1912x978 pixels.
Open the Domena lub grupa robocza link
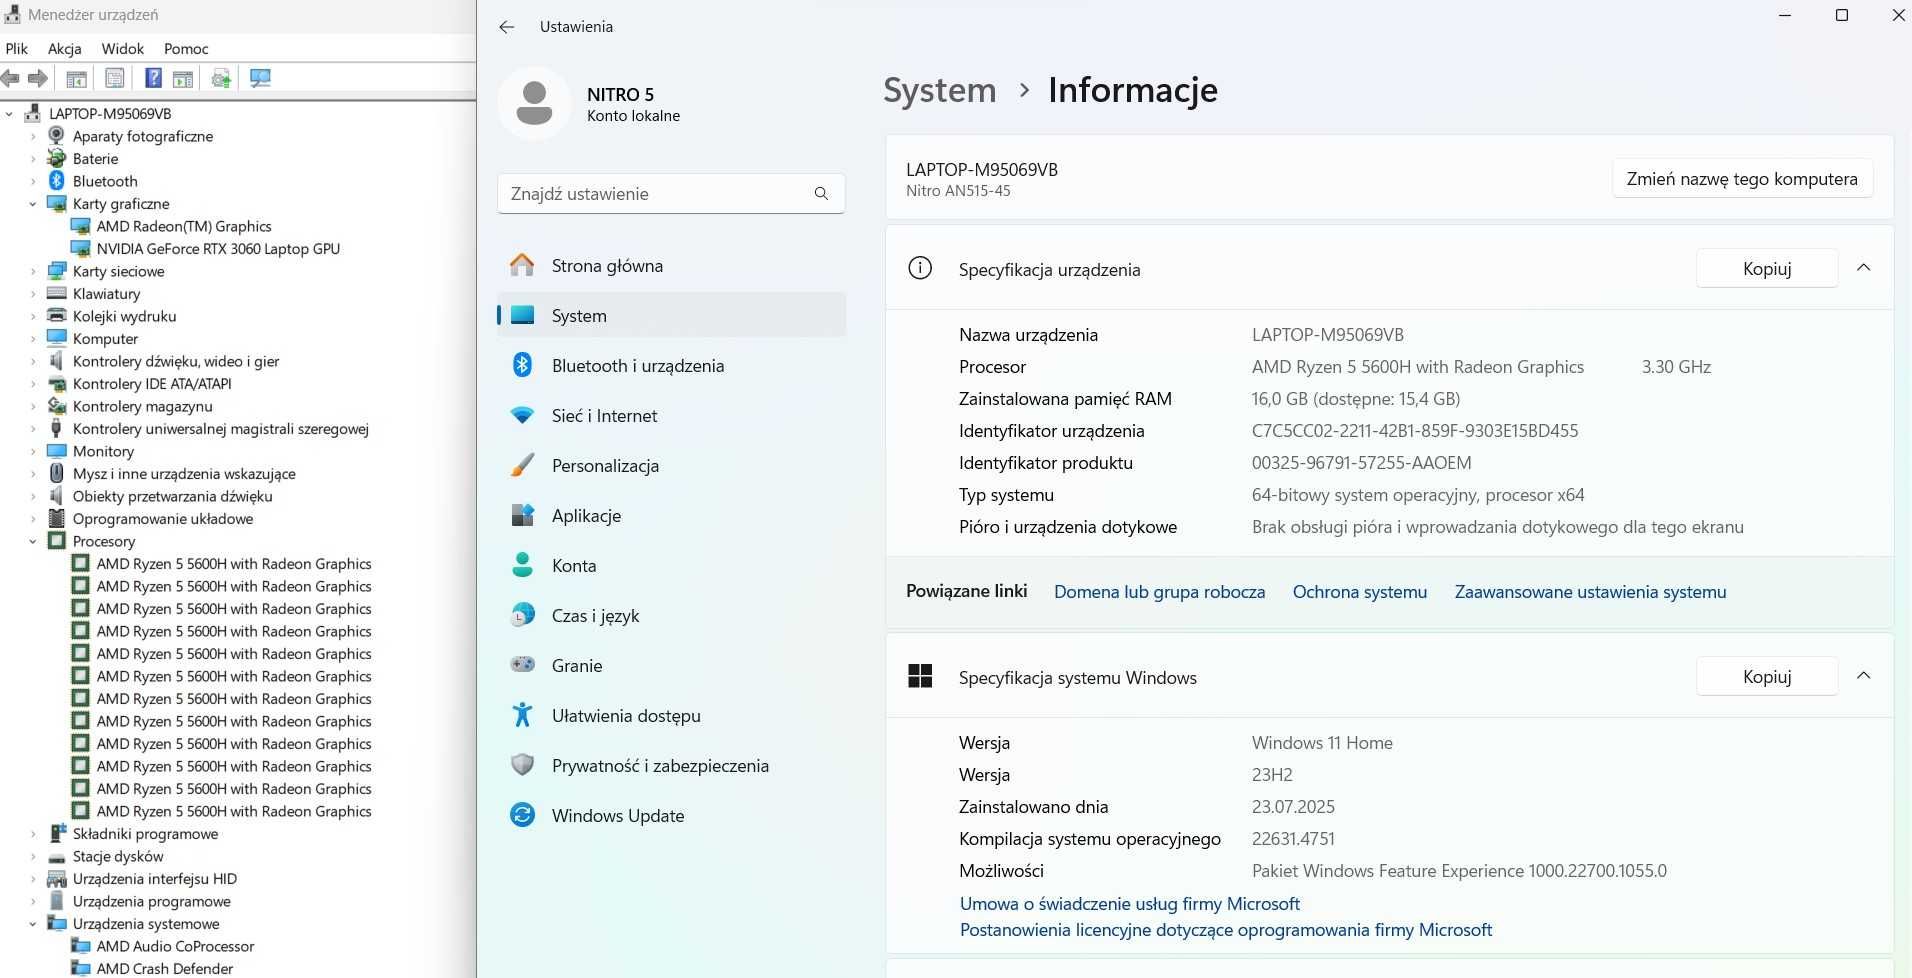1159,592
